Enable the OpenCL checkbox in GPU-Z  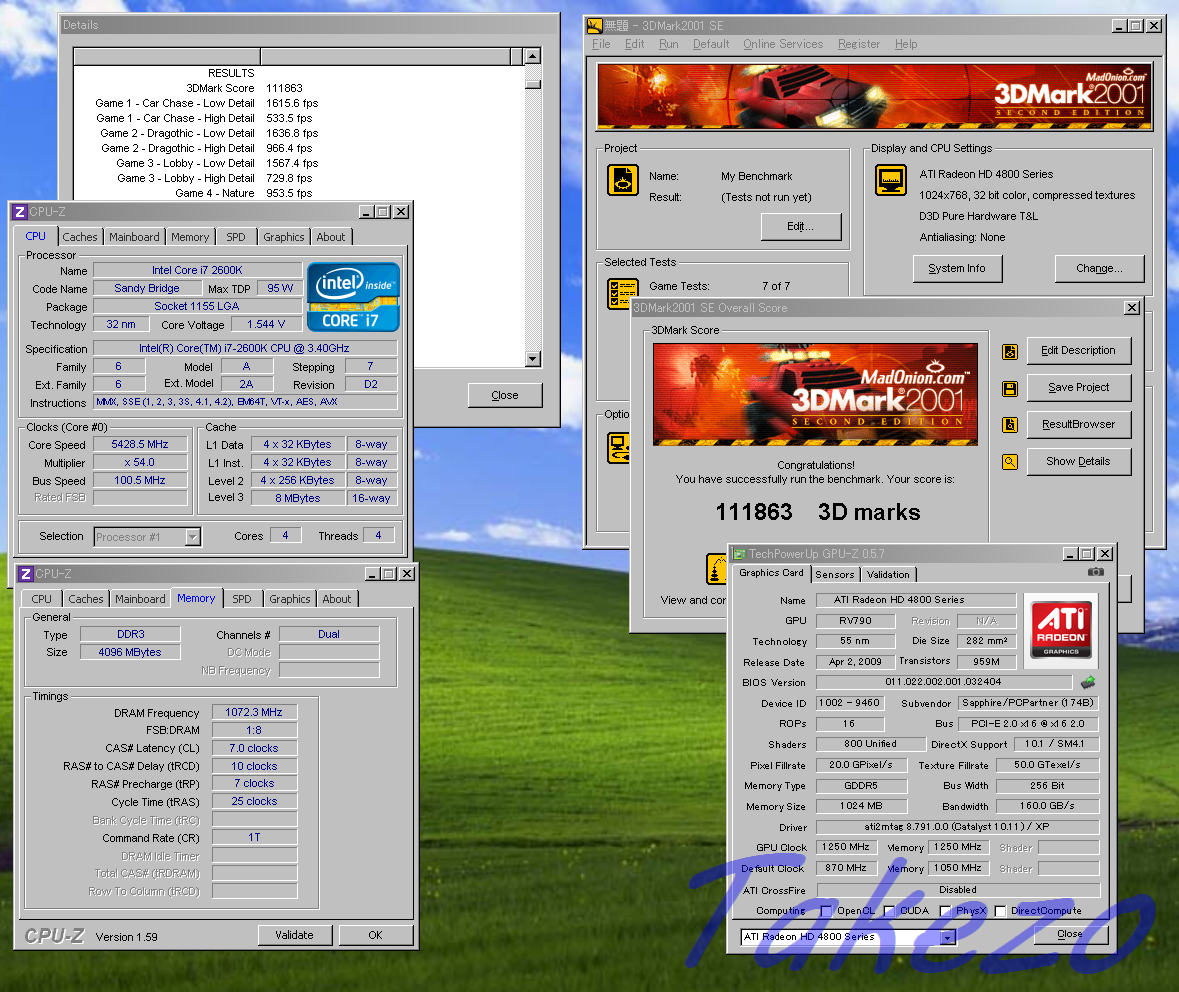[826, 911]
